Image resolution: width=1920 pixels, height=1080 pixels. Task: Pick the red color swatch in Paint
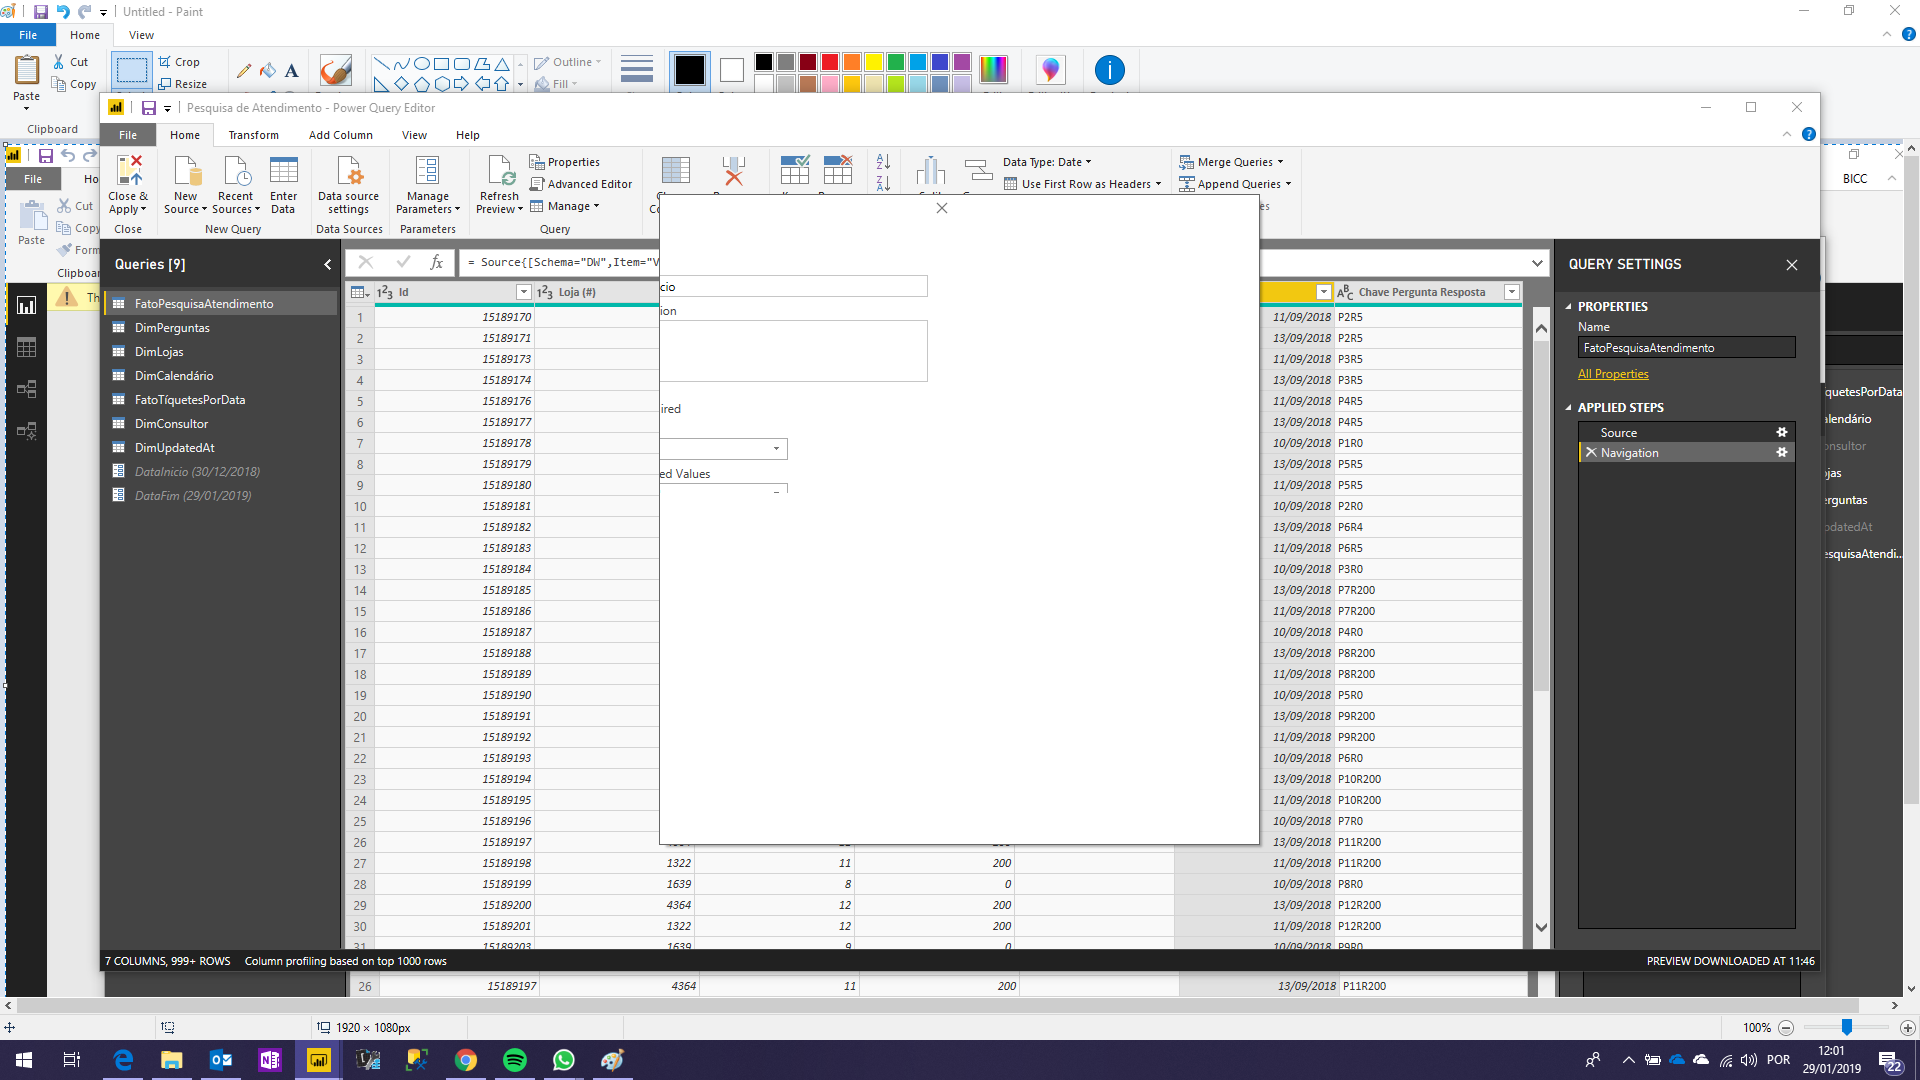click(829, 62)
